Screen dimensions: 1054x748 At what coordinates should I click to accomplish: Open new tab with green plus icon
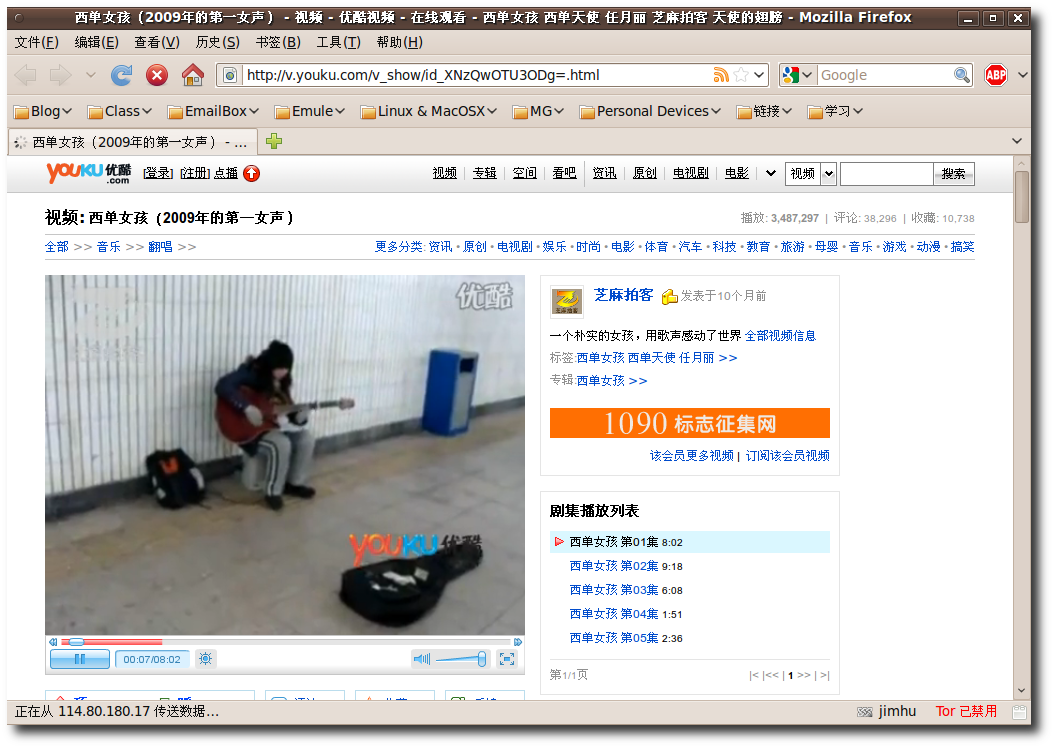[x=274, y=141]
